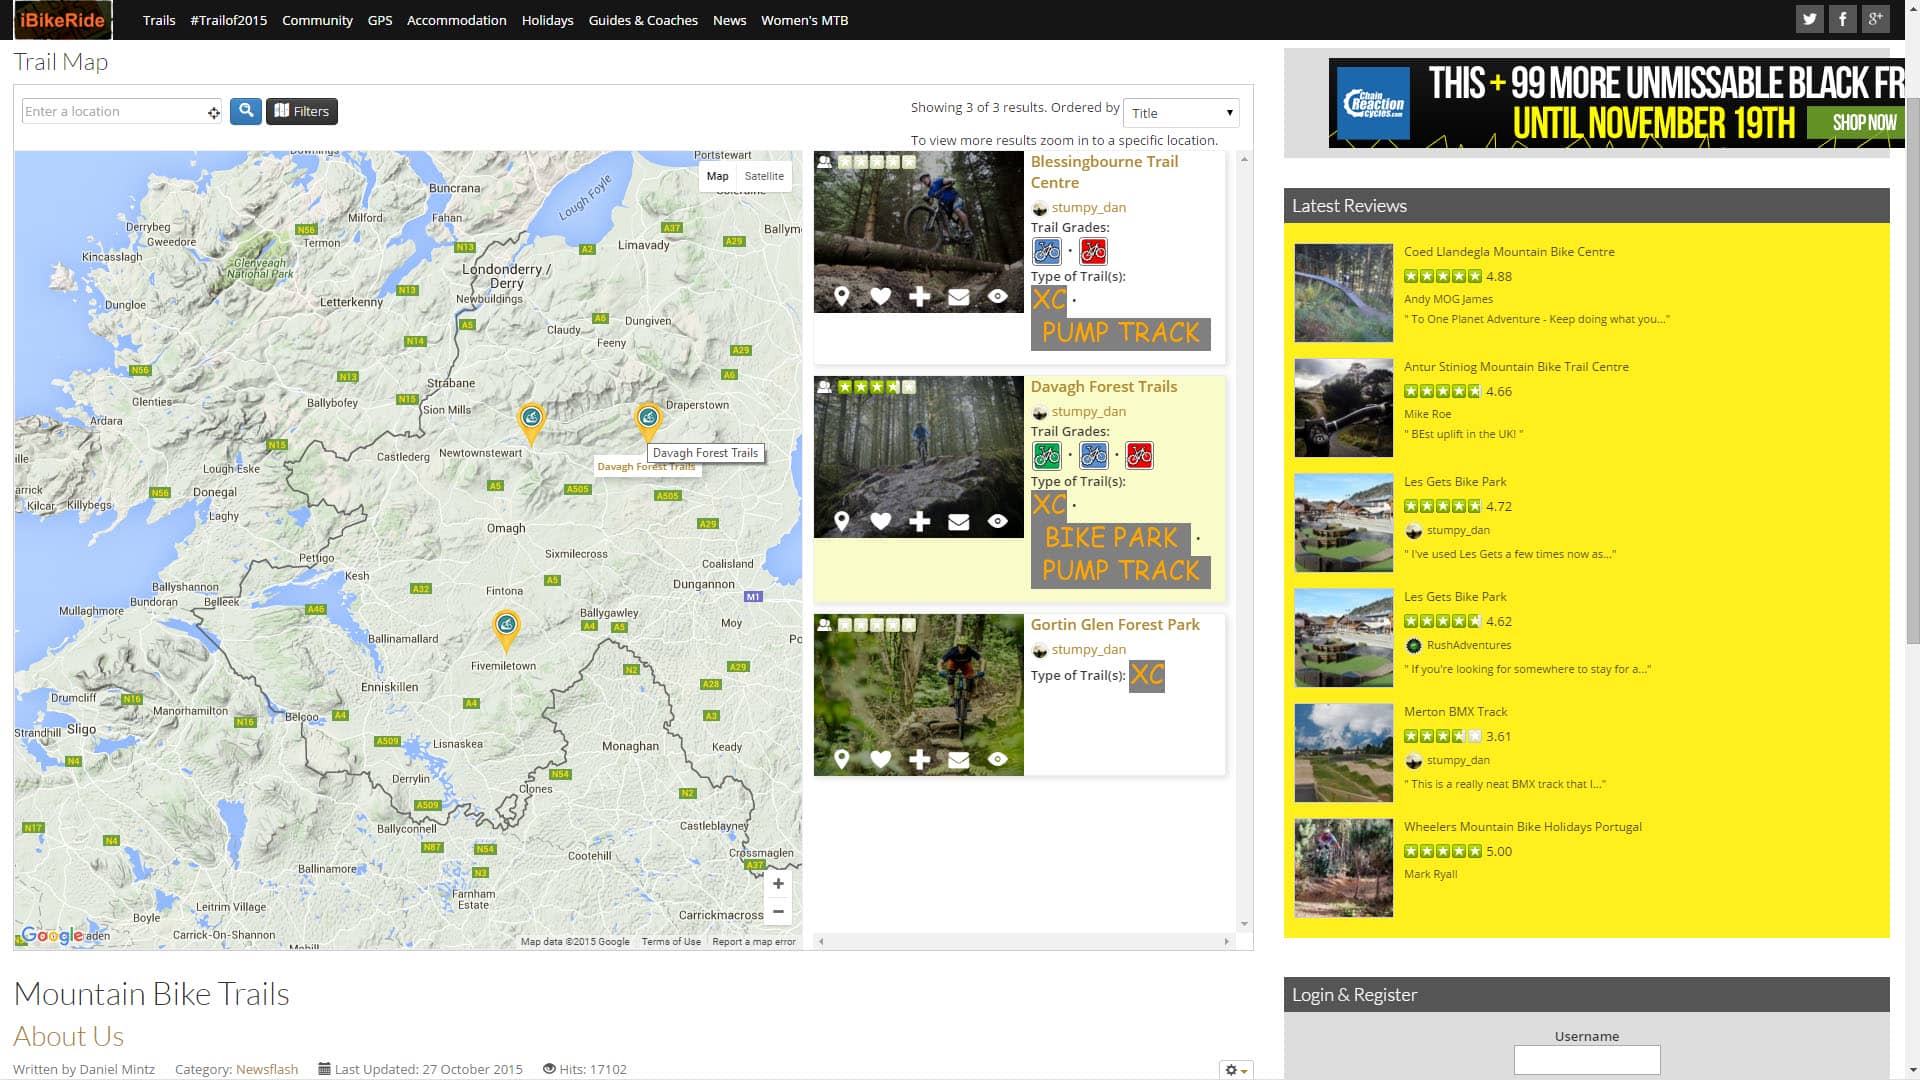This screenshot has height=1080, width=1920.
Task: Click the Newsflash category link
Action: (x=267, y=1069)
